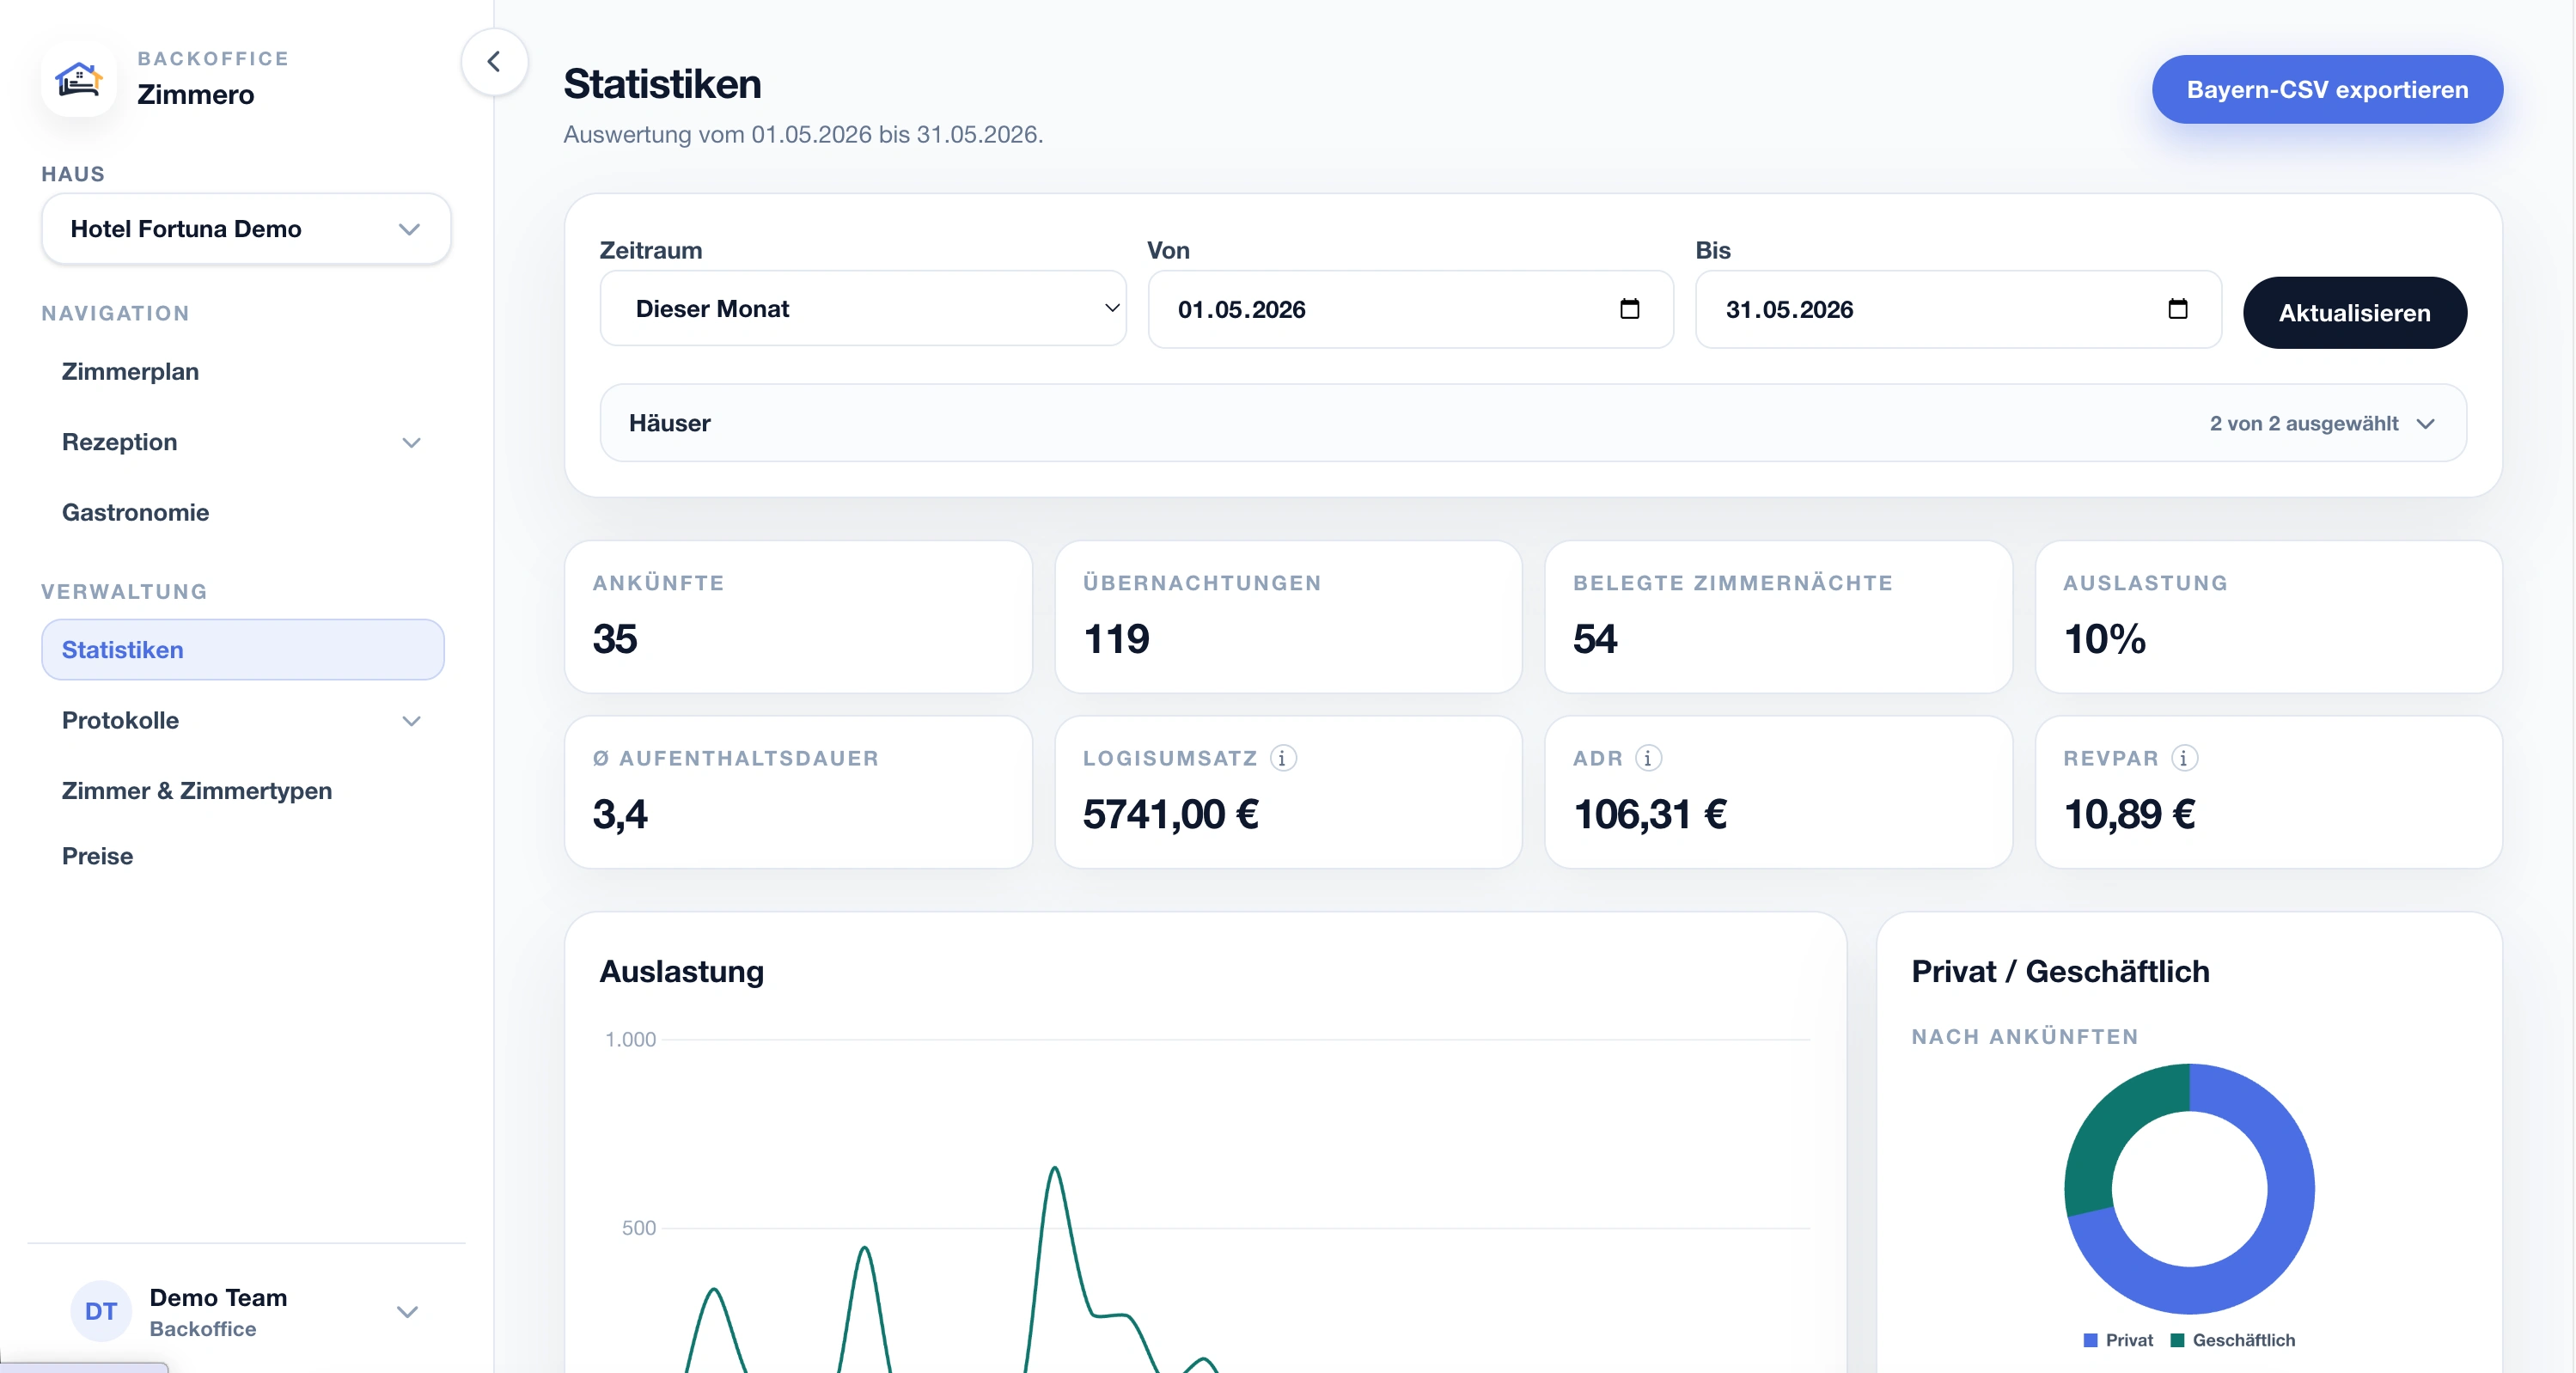2576x1373 pixels.
Task: Click the Ankünfte card value 35
Action: pos(614,639)
